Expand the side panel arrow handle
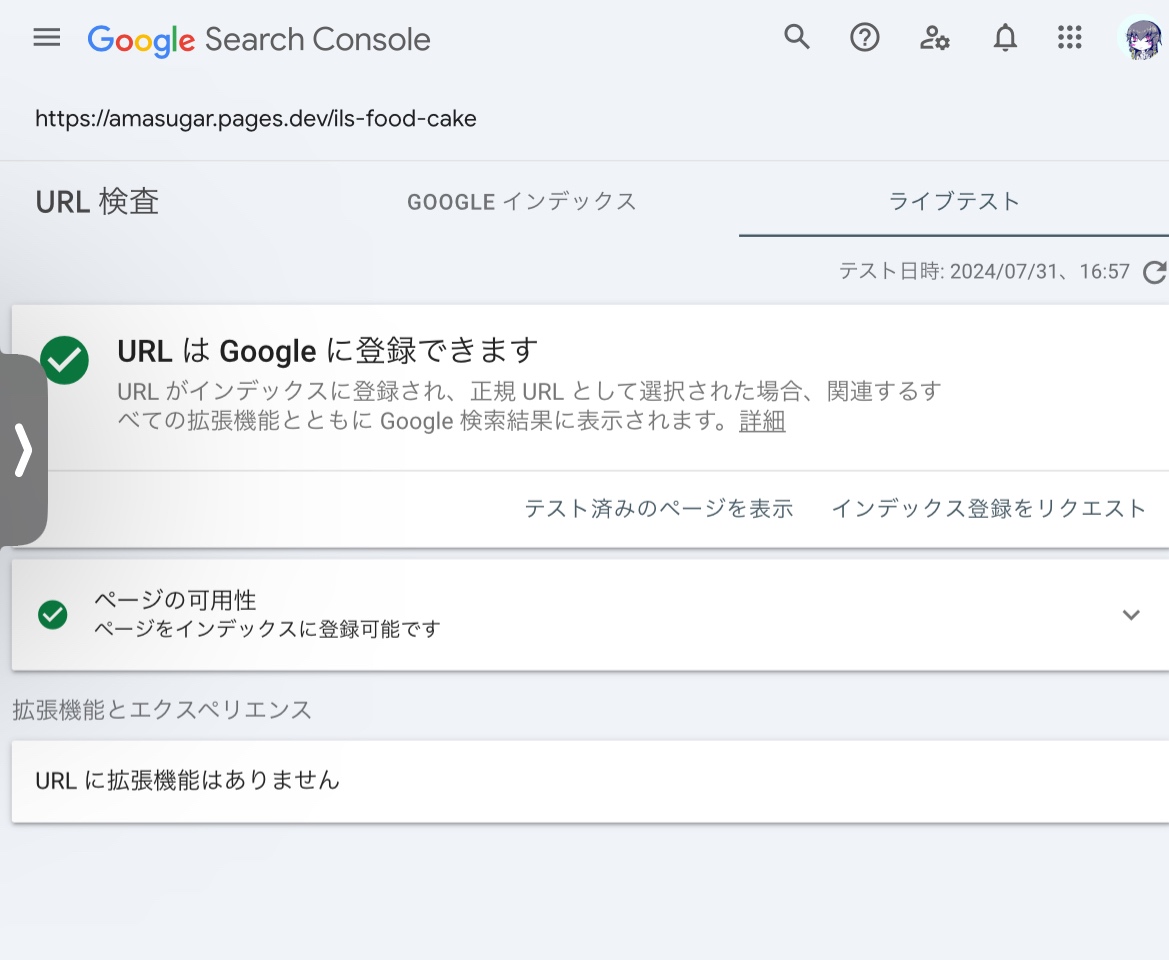This screenshot has width=1169, height=960. 24,450
